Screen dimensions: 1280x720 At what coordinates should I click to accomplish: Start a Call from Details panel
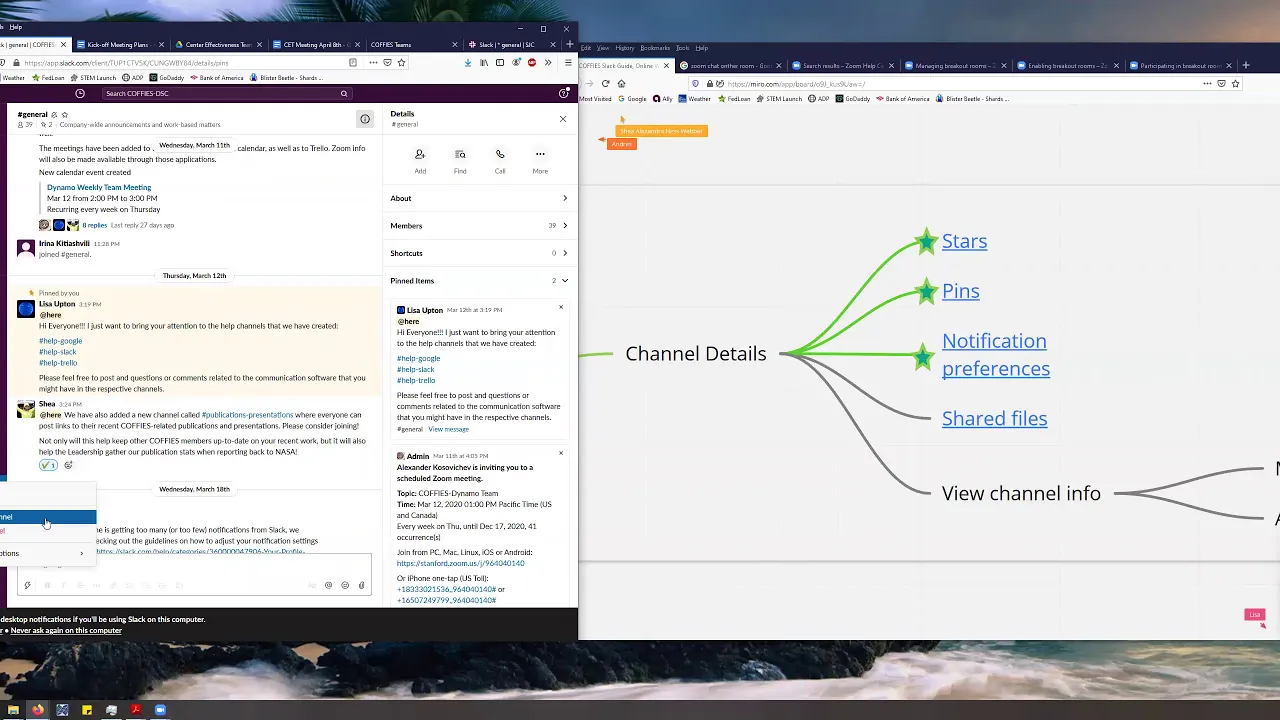(x=500, y=154)
